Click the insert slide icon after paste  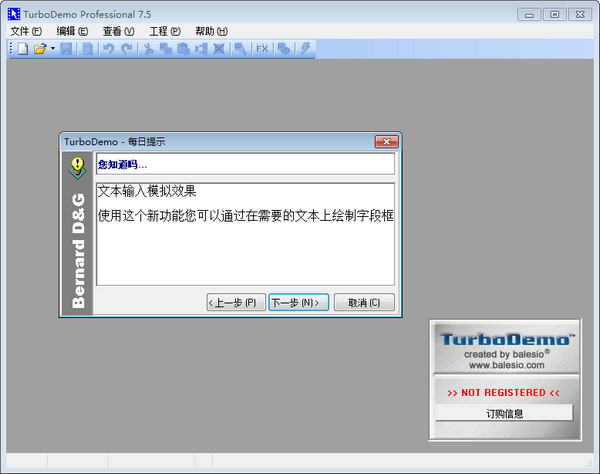pos(201,49)
